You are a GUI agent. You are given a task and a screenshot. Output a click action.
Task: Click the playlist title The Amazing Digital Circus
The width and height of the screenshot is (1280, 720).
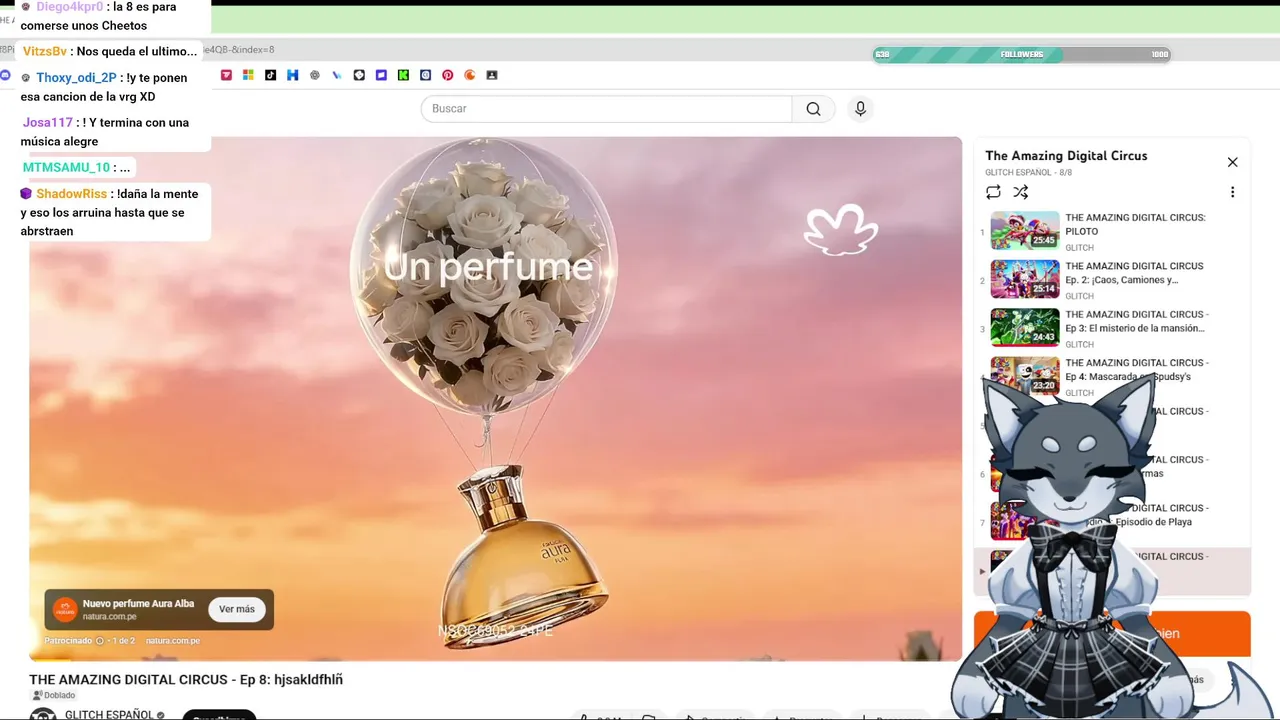click(1066, 156)
